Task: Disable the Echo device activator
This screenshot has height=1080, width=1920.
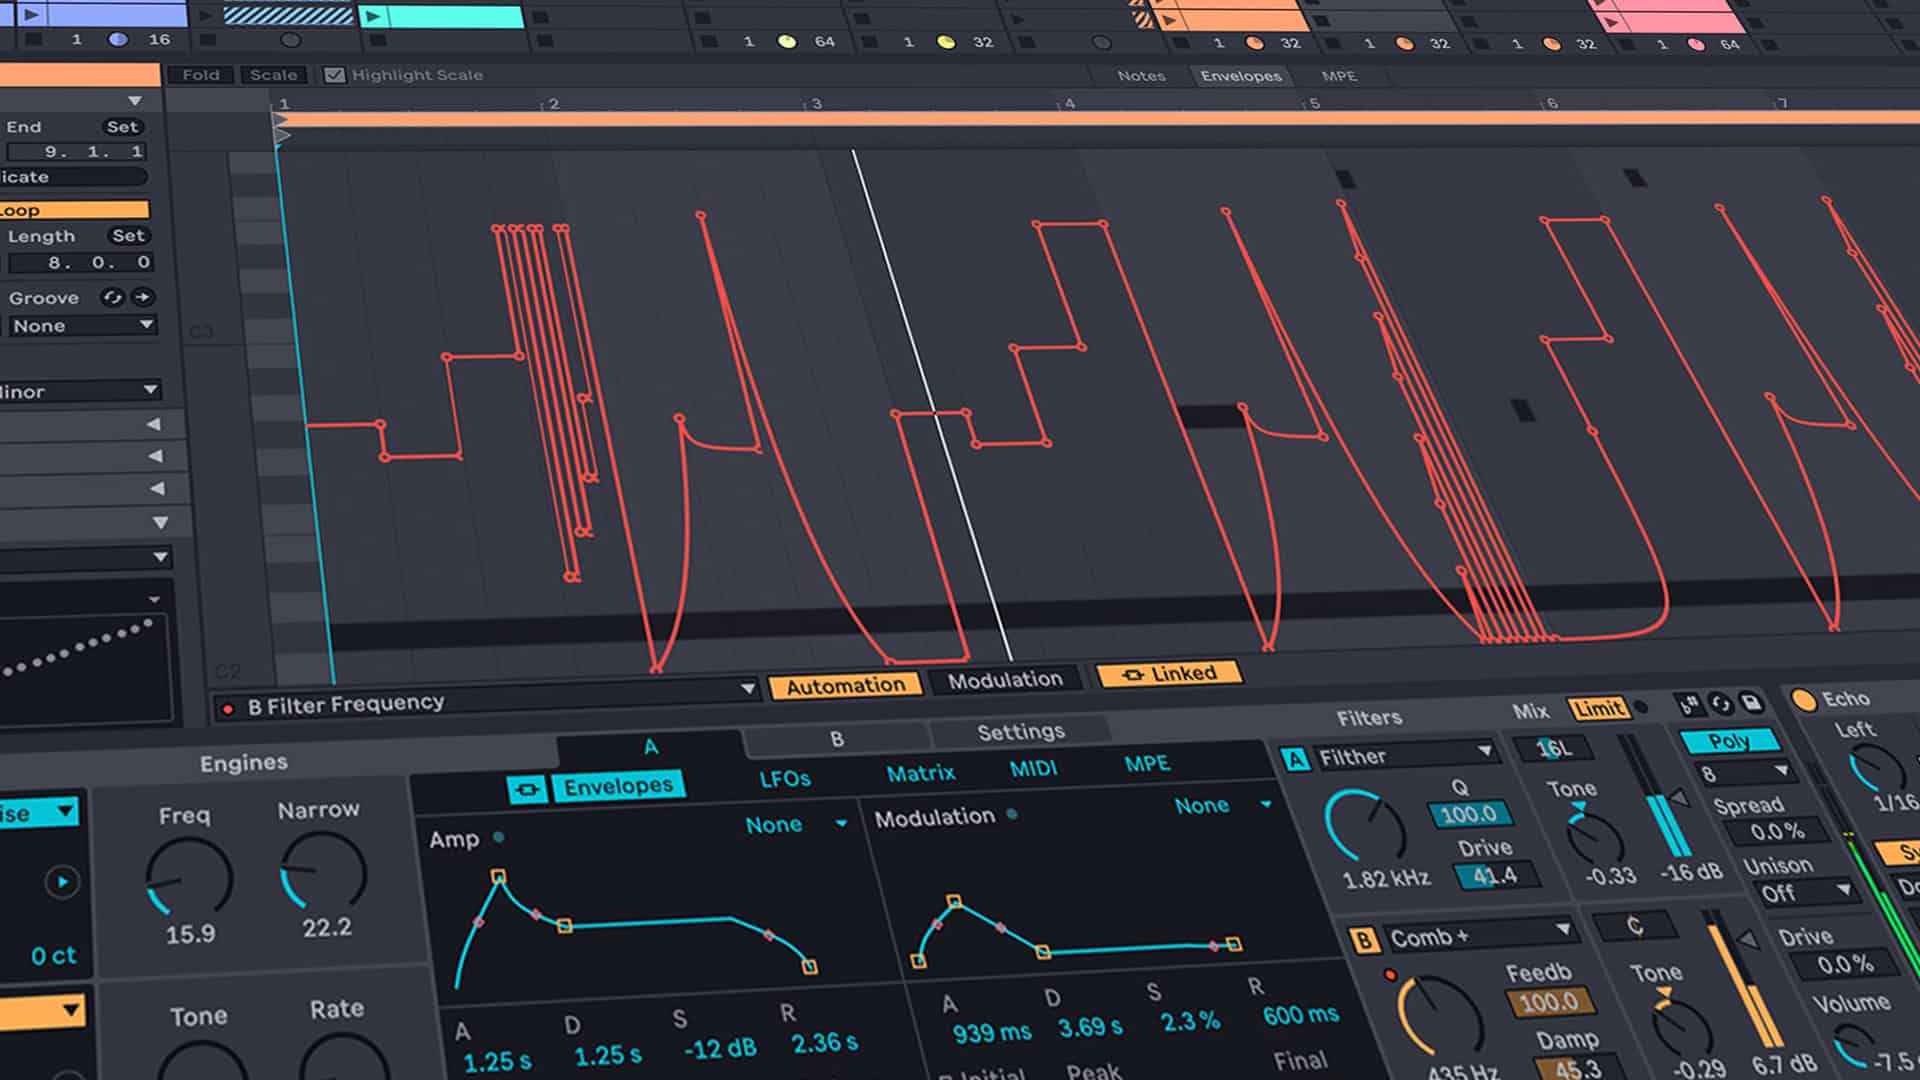Action: pyautogui.click(x=1803, y=699)
